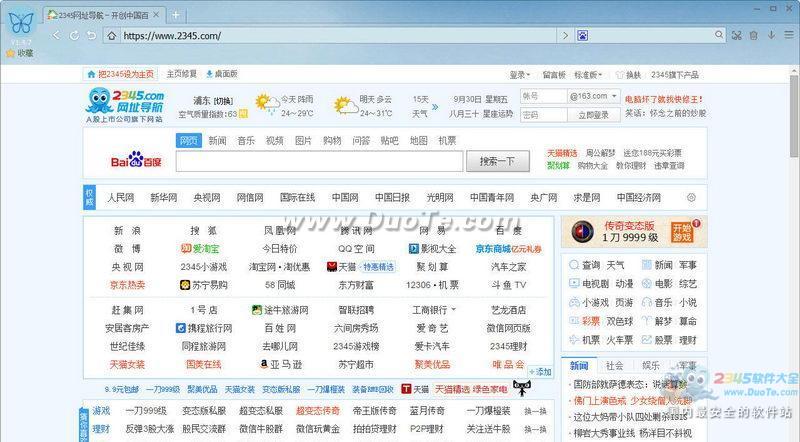Viewport: 800px width, 442px height.
Task: Click the 天猫精选 绿色家电 promo link
Action: click(x=471, y=389)
